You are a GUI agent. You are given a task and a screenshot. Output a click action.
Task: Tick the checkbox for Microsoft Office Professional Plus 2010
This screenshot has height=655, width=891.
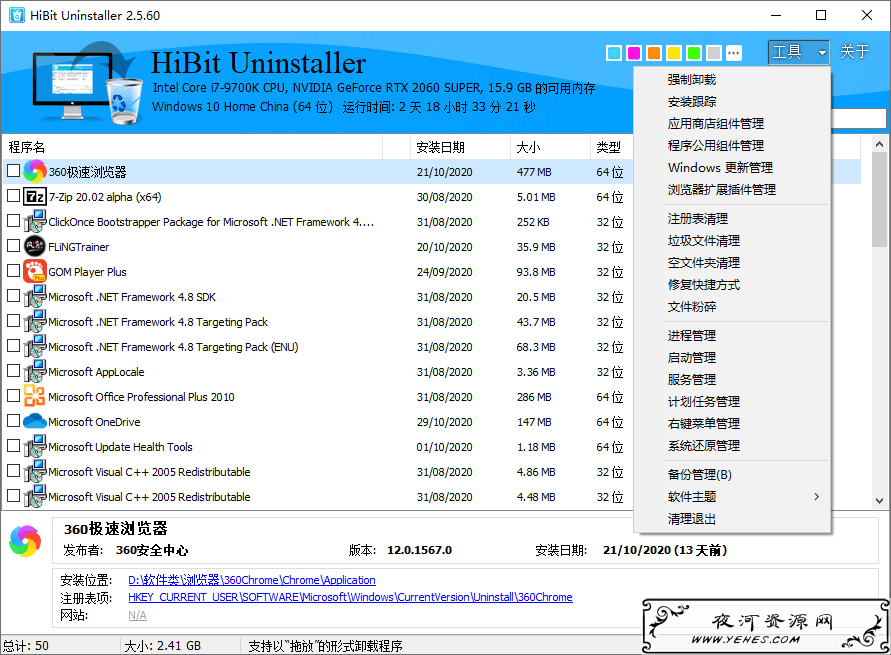tap(13, 396)
